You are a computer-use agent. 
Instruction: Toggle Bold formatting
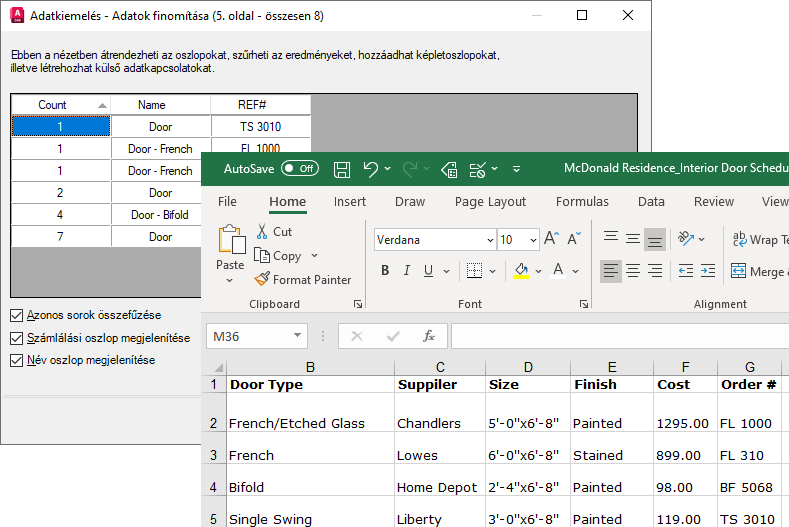click(x=385, y=271)
